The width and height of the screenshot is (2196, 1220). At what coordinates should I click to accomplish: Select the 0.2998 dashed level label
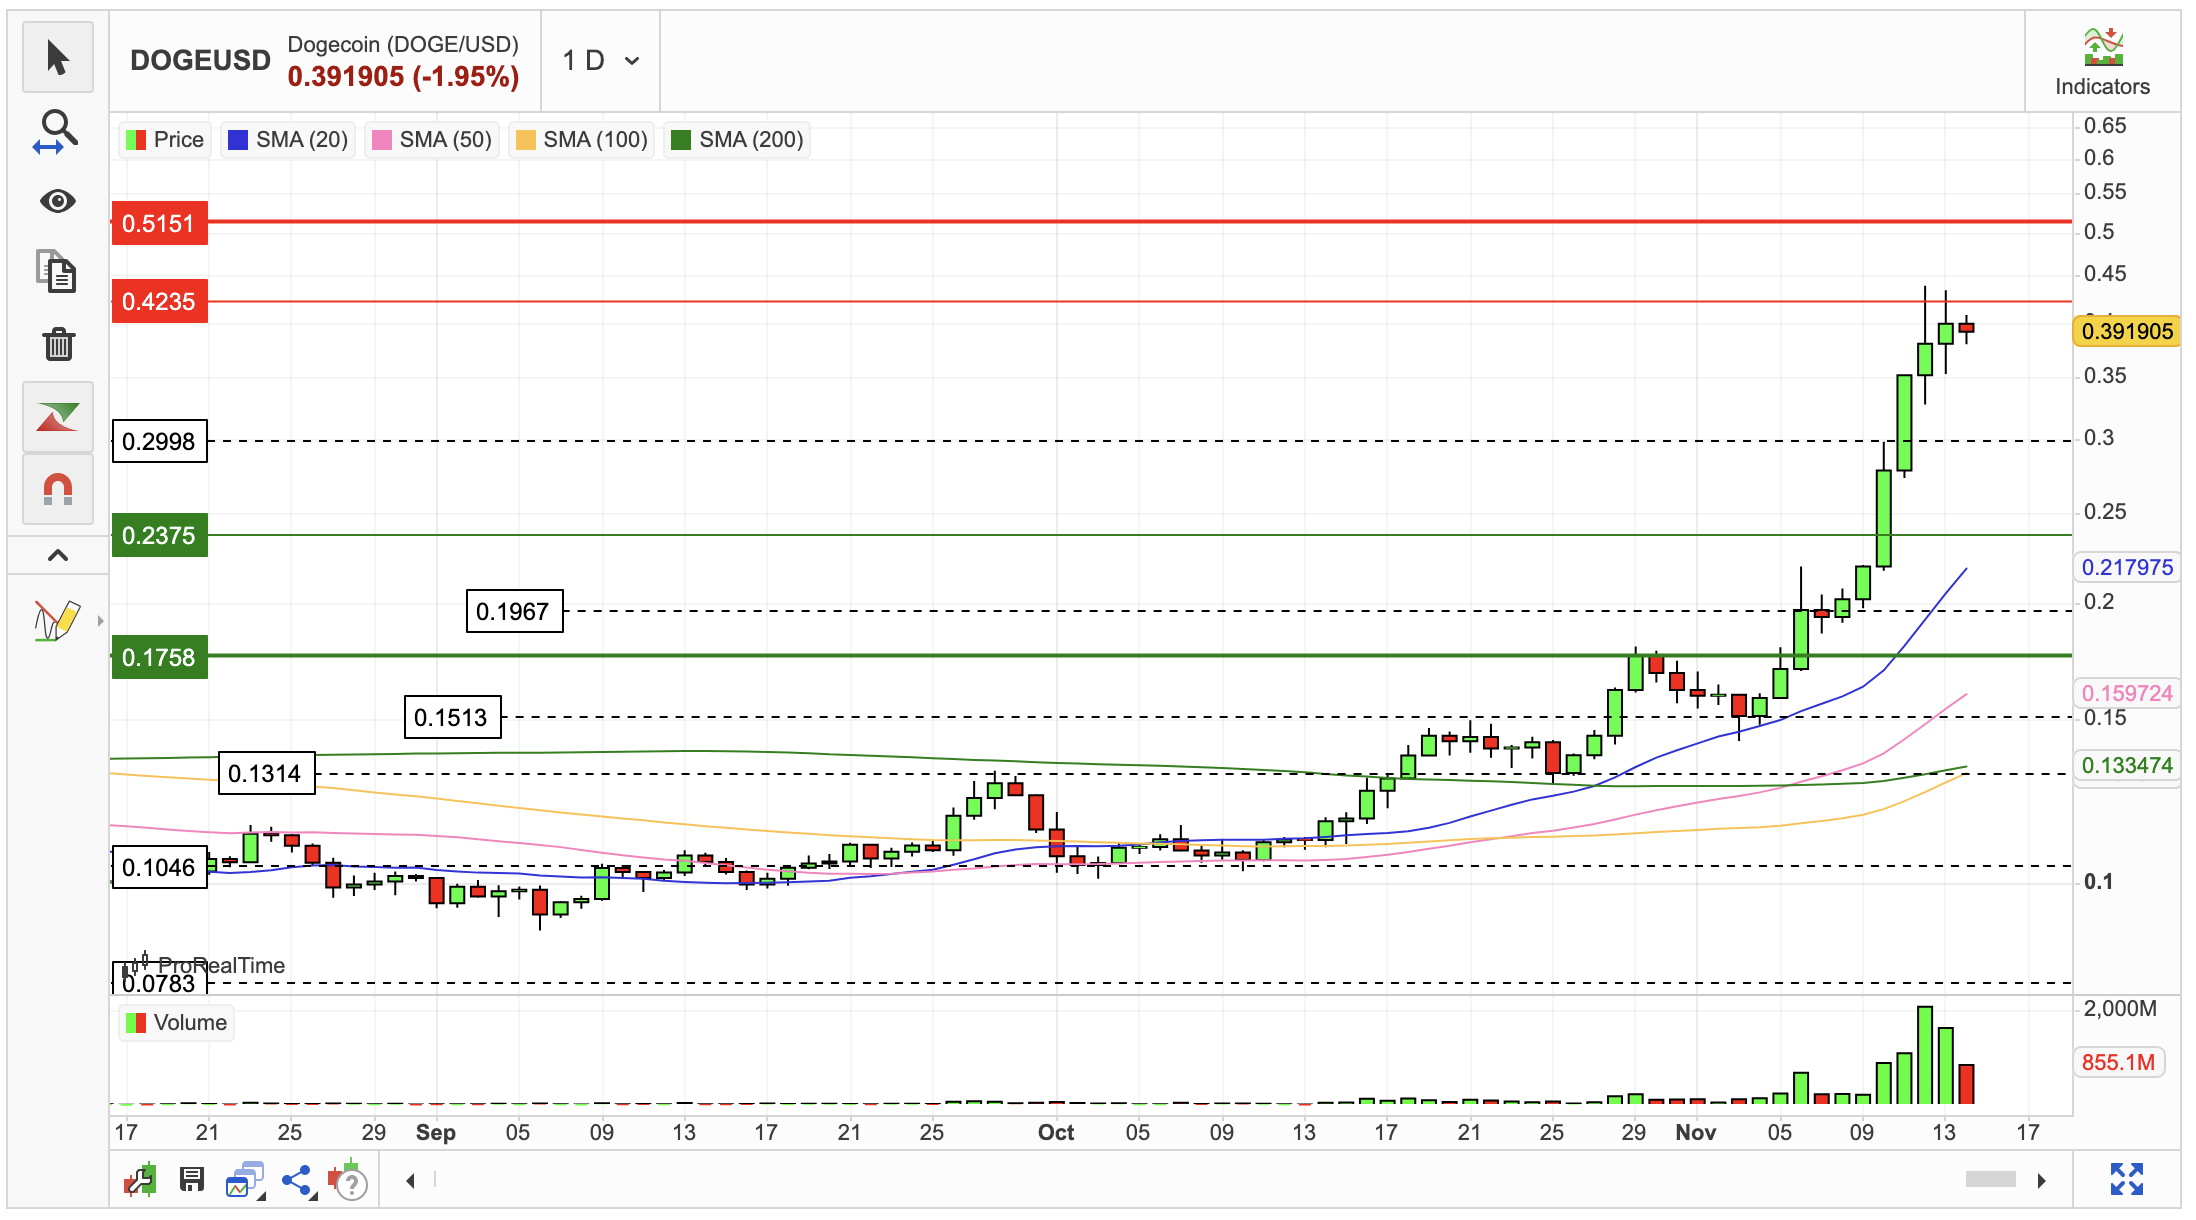click(159, 441)
